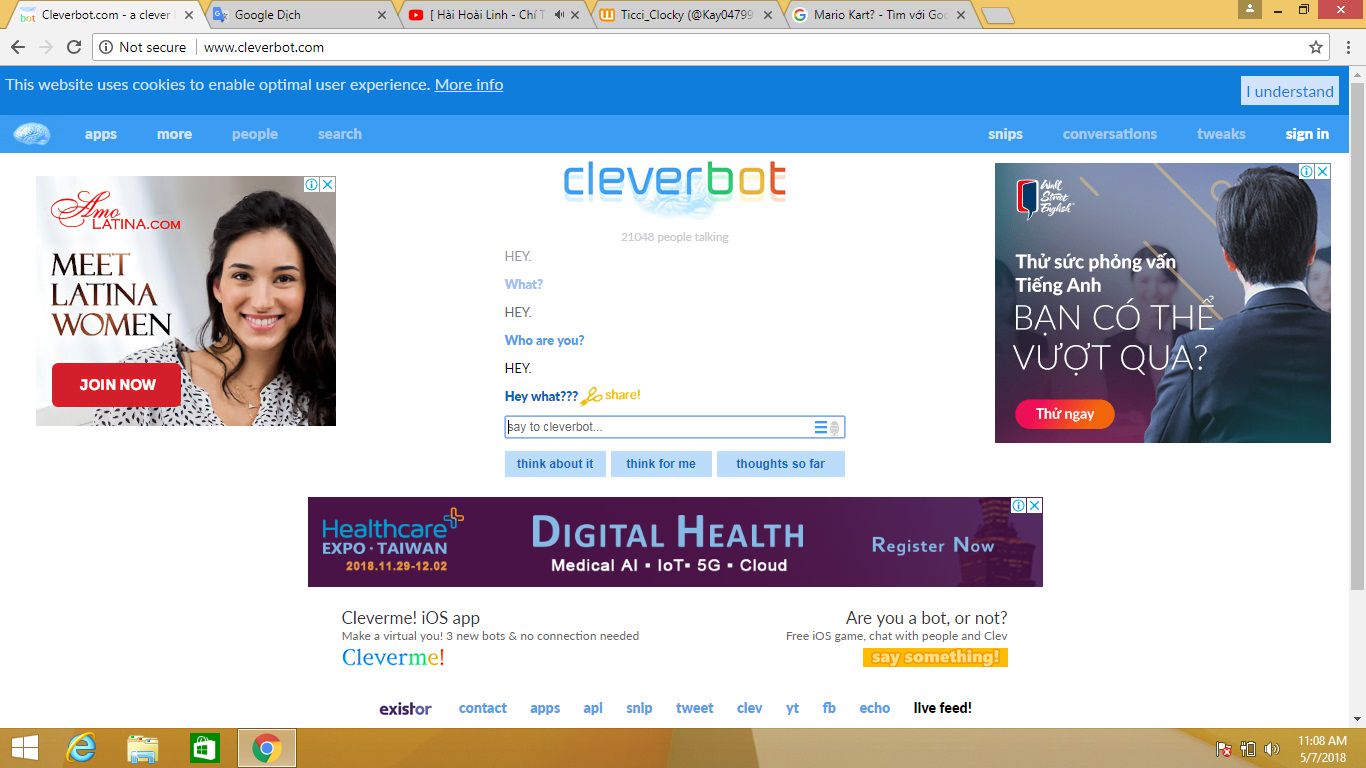Open AdChoices info on Latina ad
The height and width of the screenshot is (768, 1366).
click(x=312, y=185)
